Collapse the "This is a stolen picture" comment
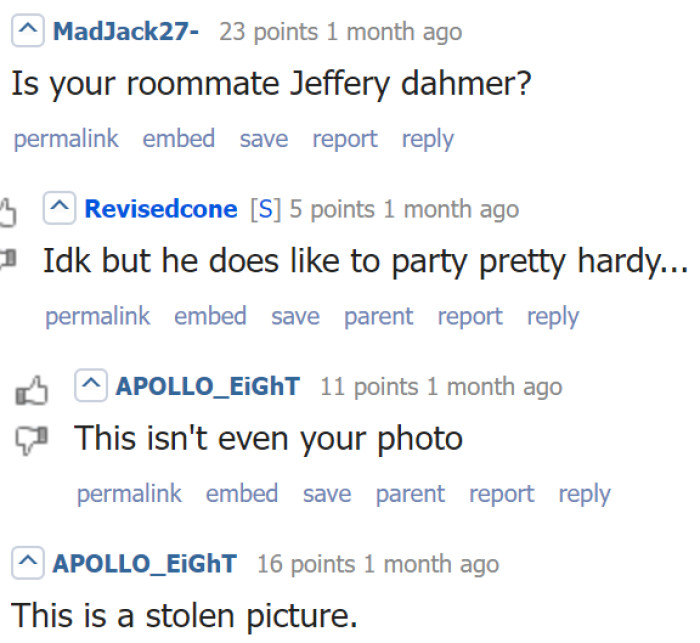Viewport: 700px width, 643px height. pos(27,563)
